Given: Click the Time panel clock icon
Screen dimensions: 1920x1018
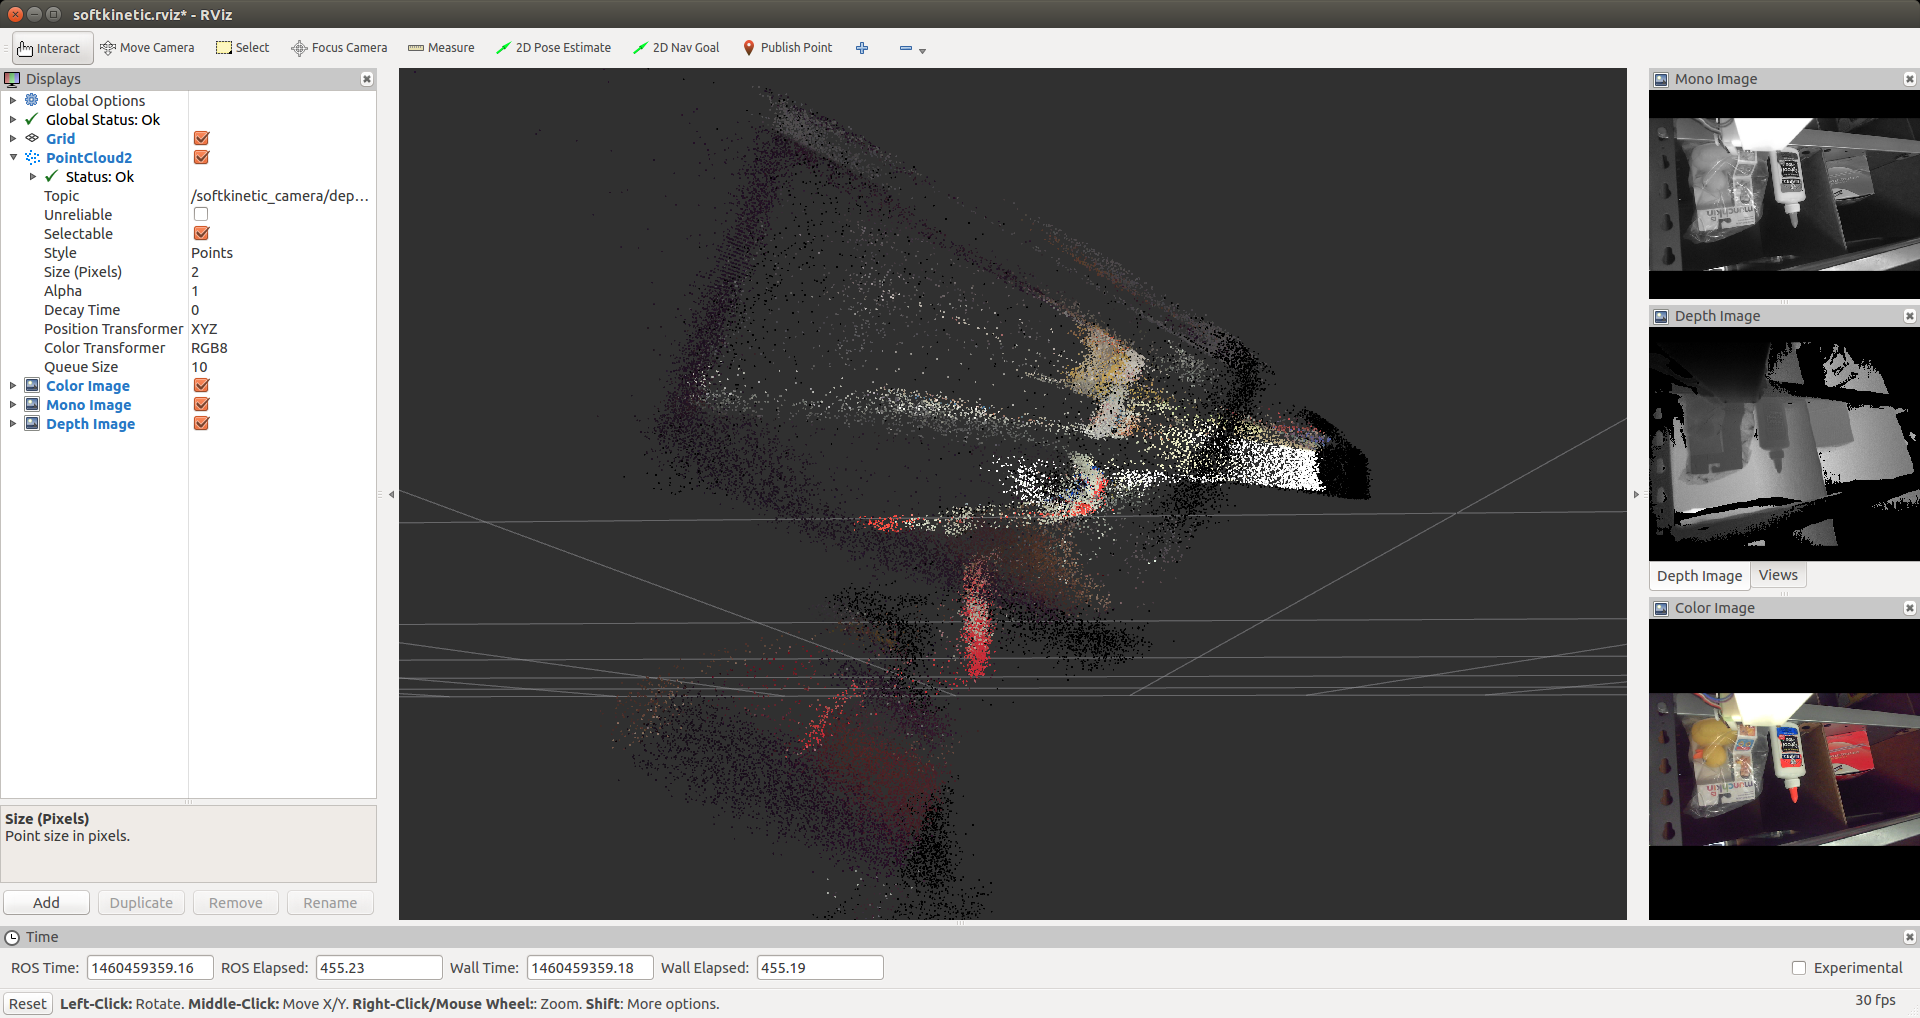Looking at the screenshot, I should coord(12,937).
